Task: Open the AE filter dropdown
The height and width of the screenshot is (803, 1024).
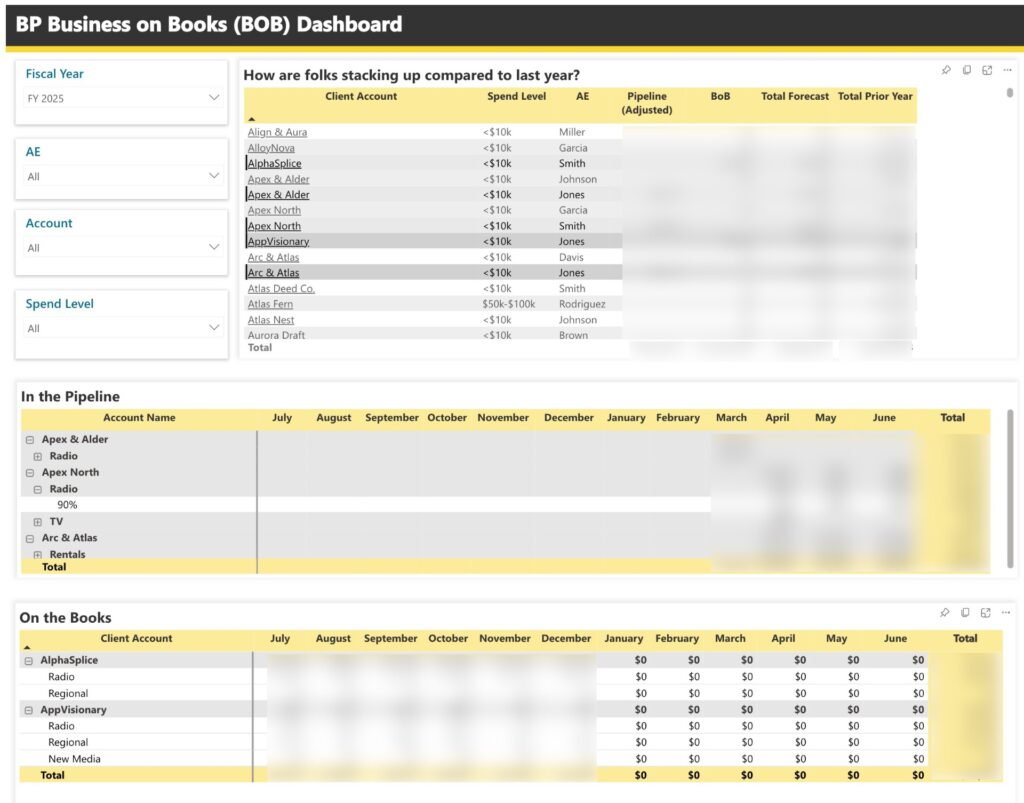Action: [x=122, y=176]
